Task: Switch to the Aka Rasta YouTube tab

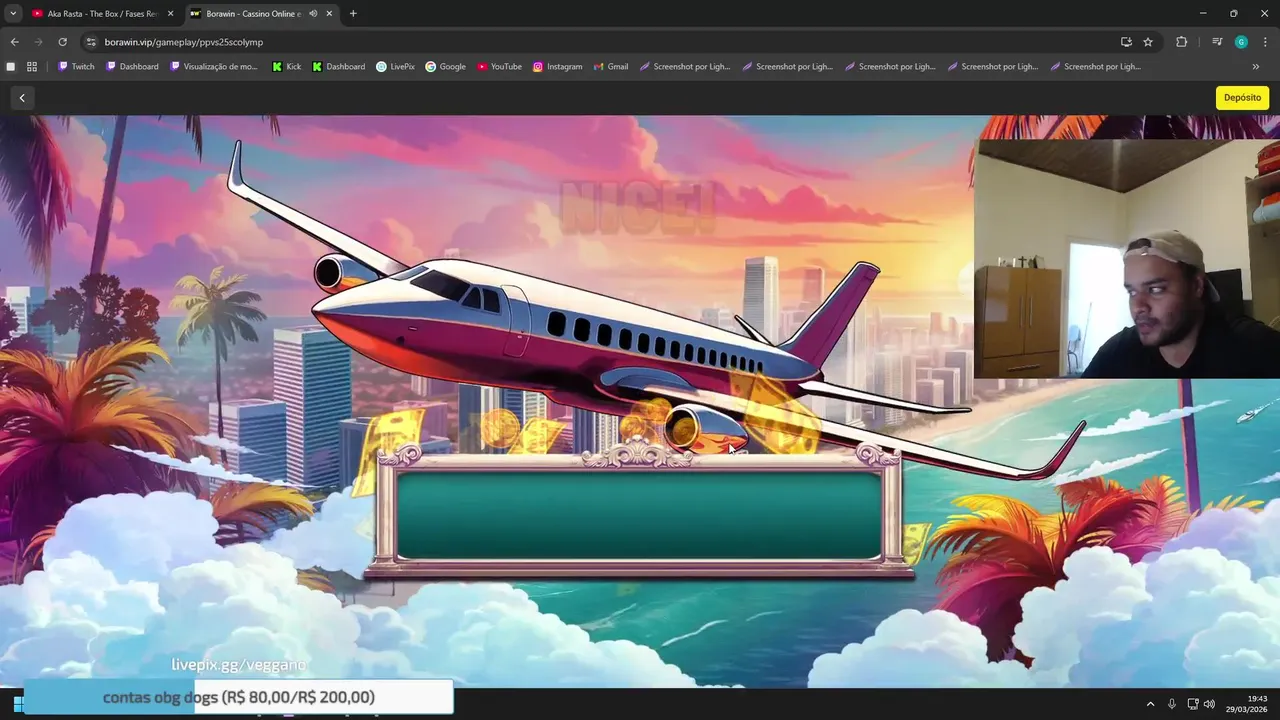Action: click(102, 13)
